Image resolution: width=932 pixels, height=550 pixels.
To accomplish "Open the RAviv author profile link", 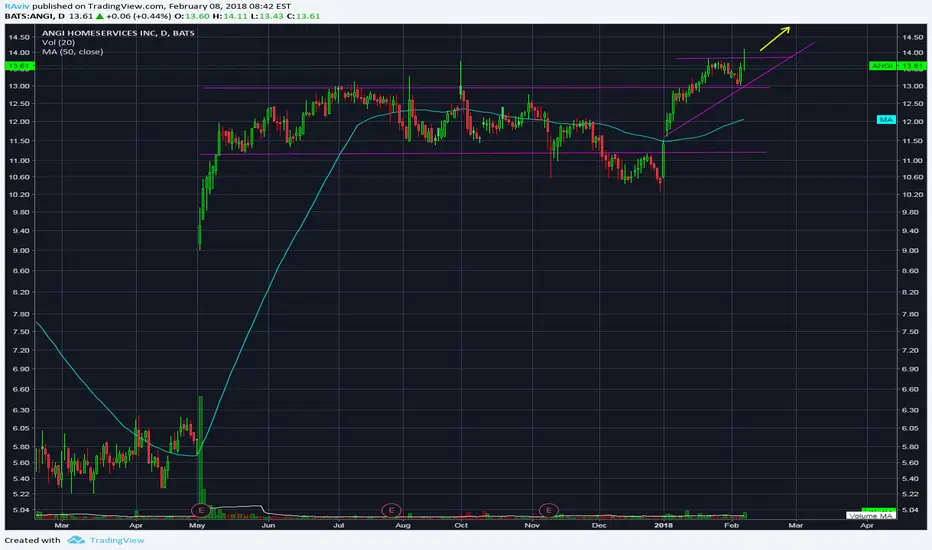I will (17, 6).
